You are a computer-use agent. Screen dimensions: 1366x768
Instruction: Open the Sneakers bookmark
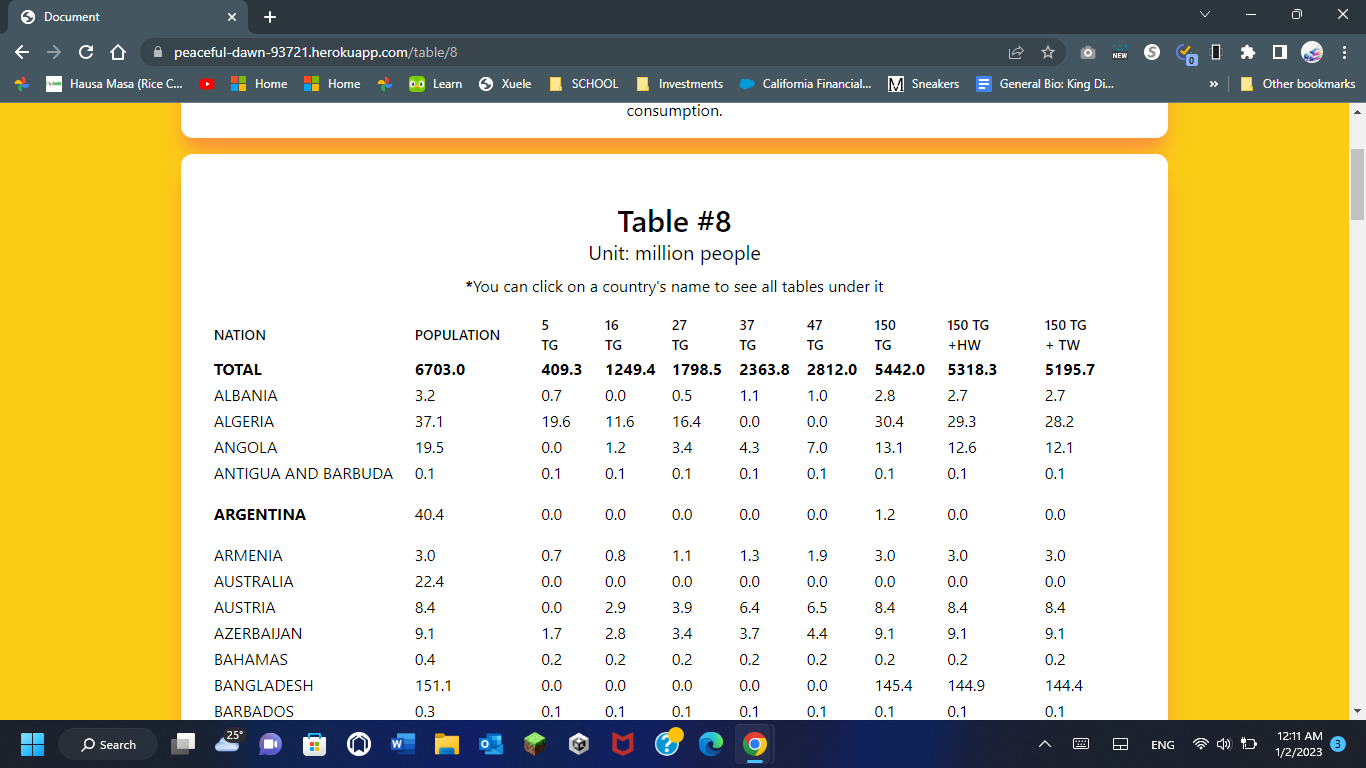coord(924,84)
